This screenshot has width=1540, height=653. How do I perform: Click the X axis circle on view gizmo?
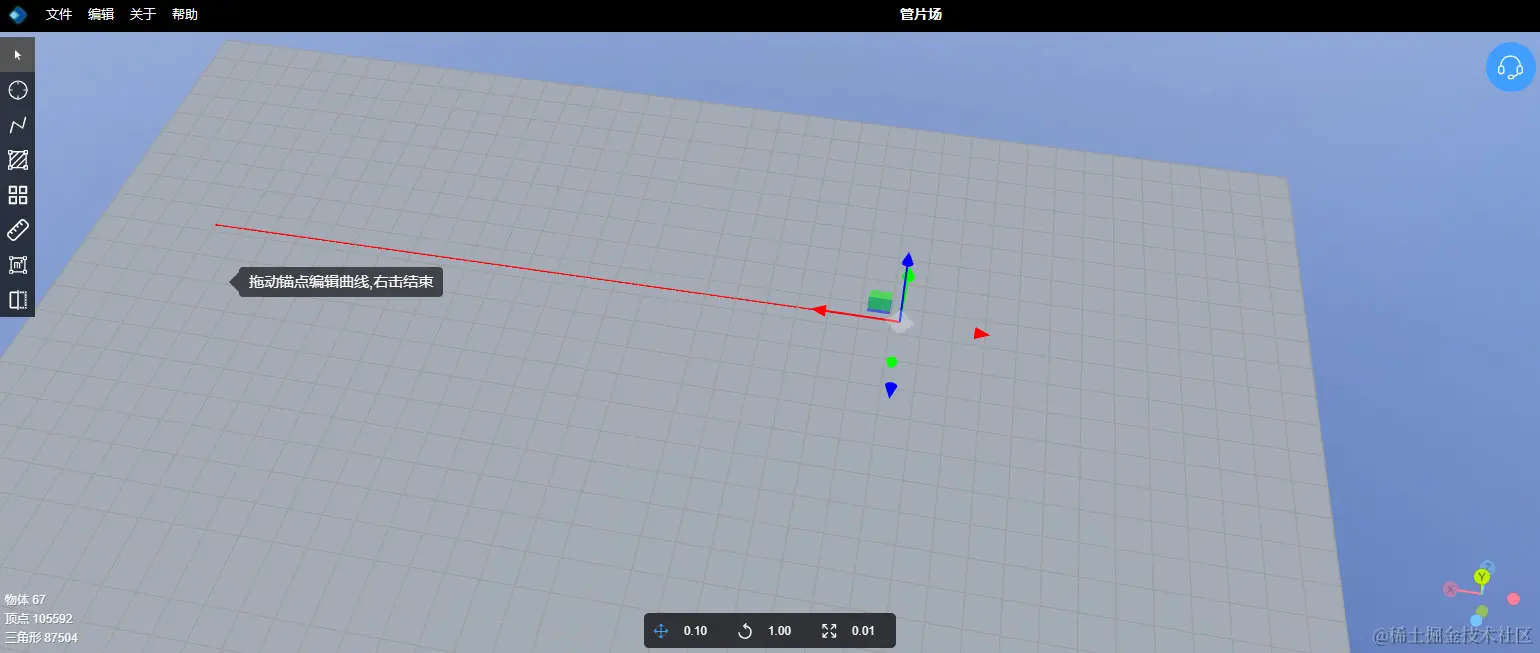pyautogui.click(x=1450, y=590)
